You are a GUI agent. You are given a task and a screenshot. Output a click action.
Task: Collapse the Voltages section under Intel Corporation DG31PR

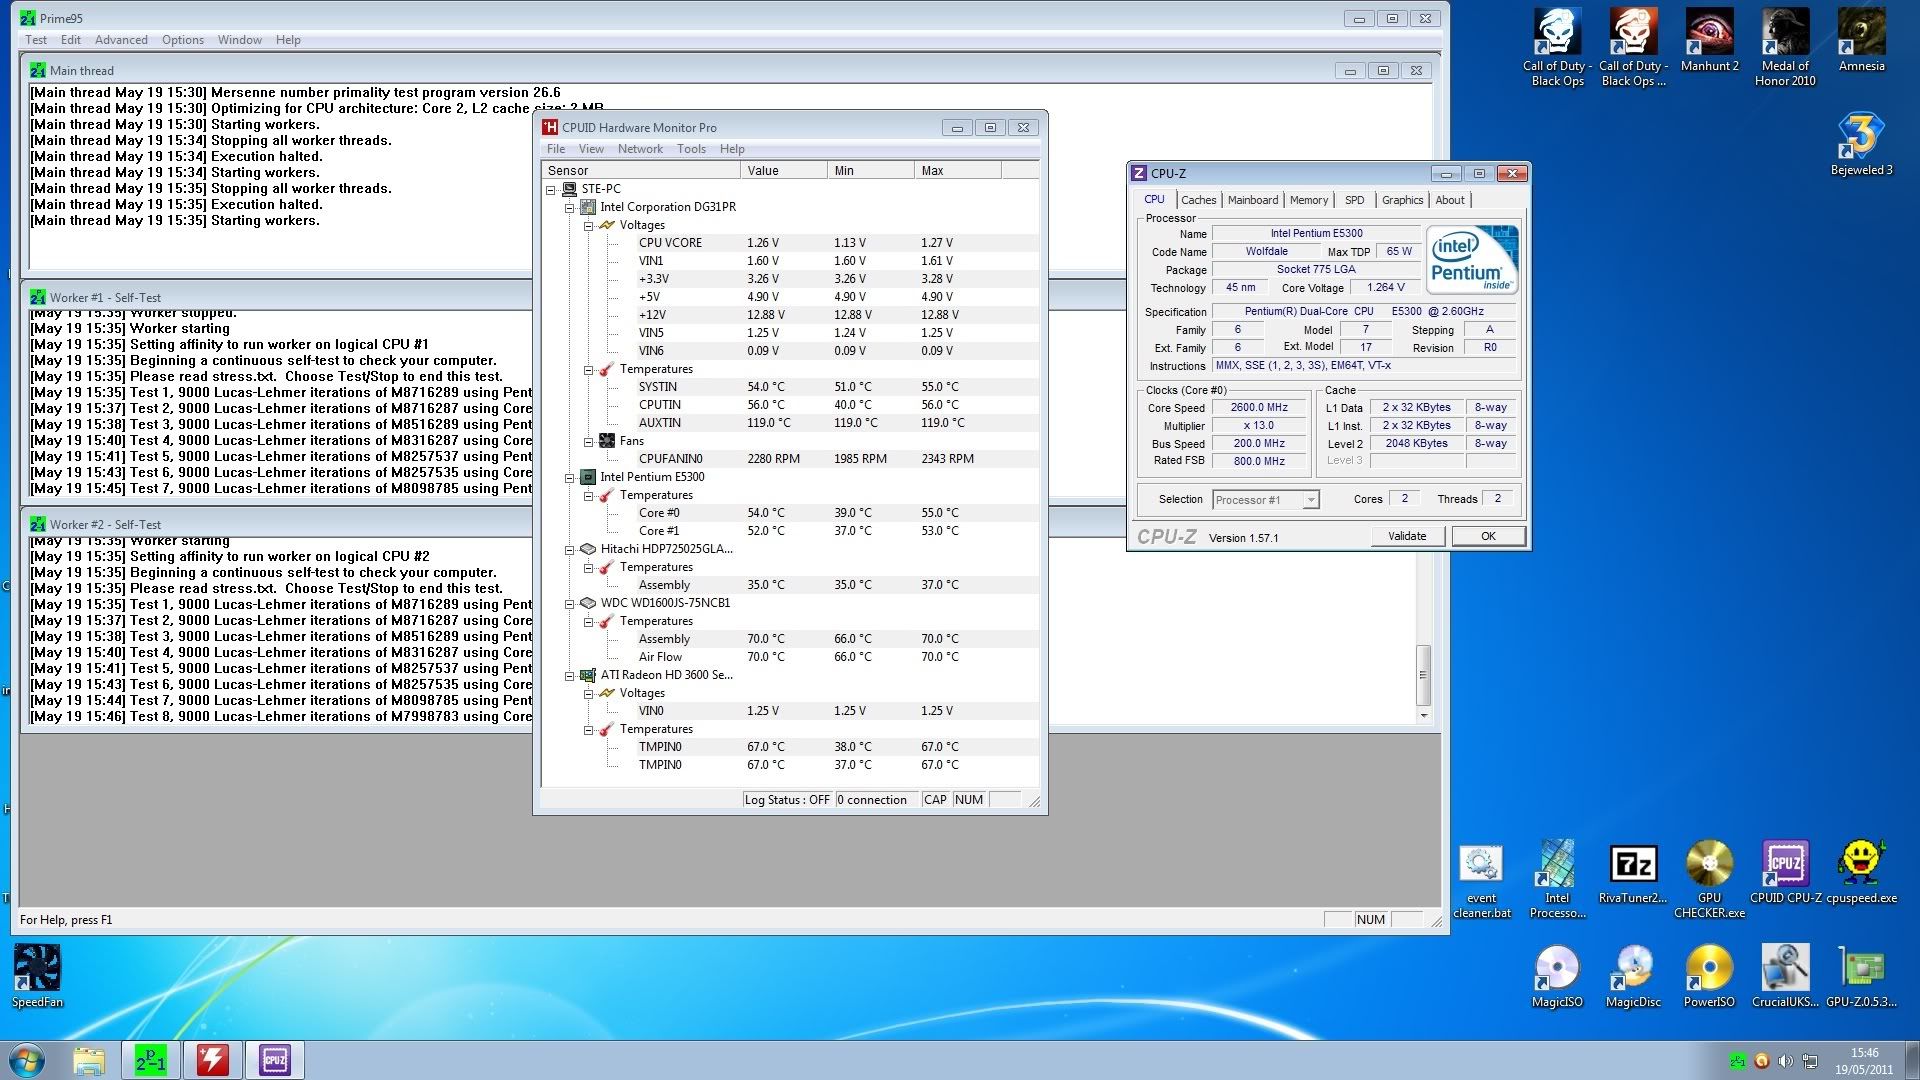[x=589, y=225]
